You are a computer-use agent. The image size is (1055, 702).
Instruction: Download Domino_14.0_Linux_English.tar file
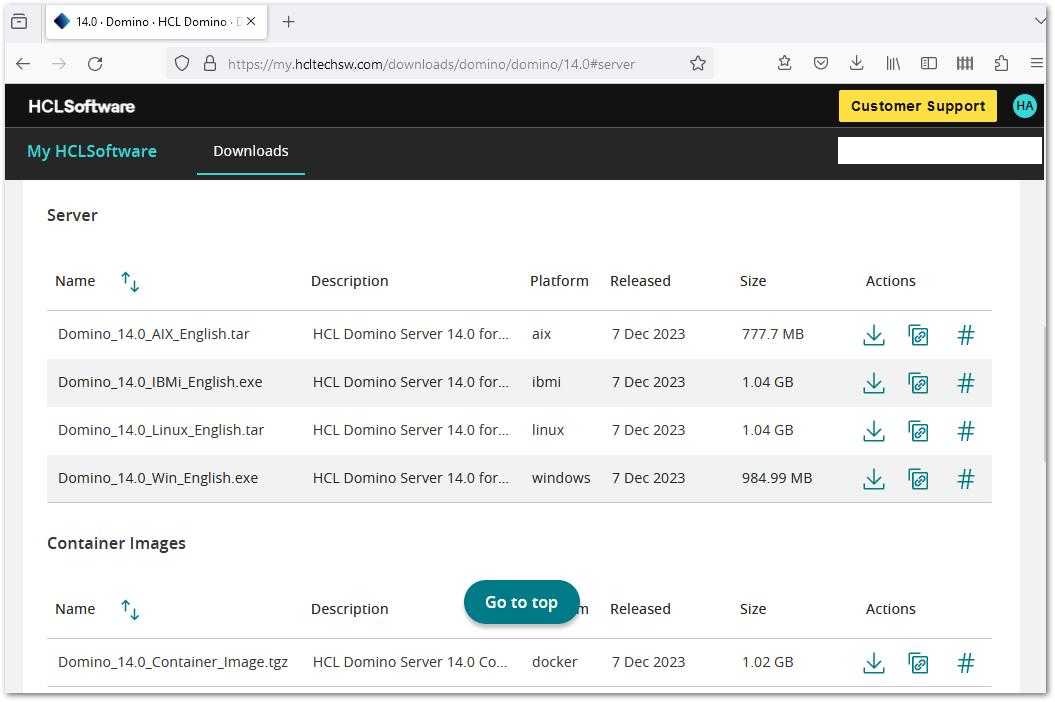(x=873, y=431)
